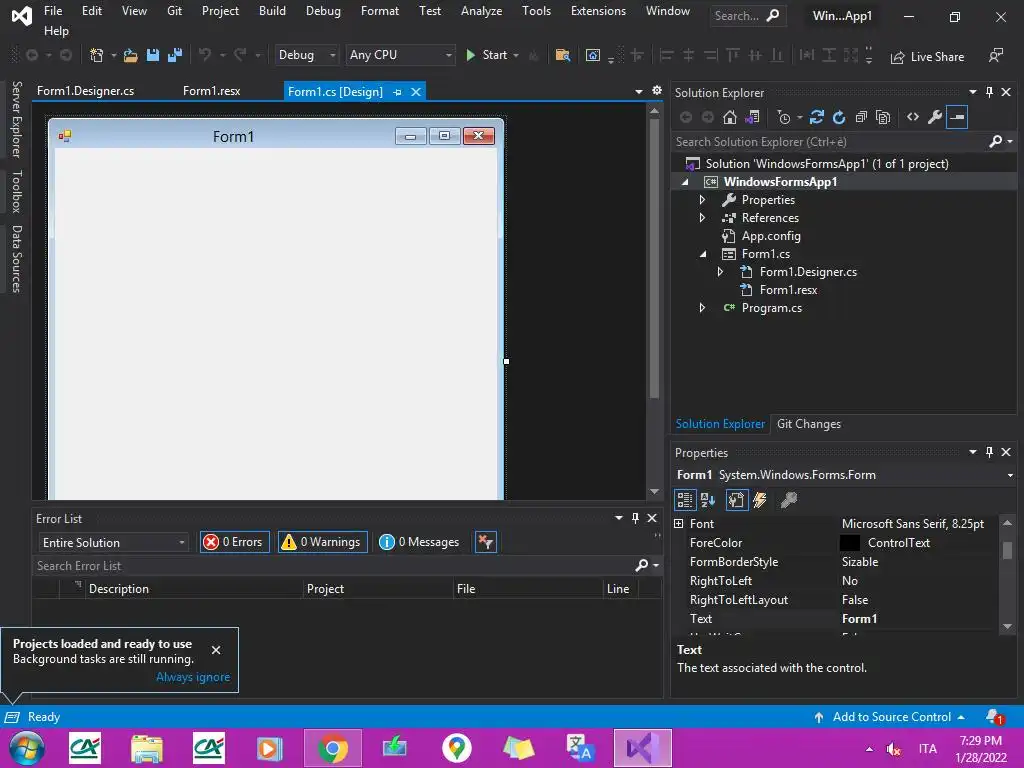Viewport: 1024px width, 768px height.
Task: Click the Windows Start orb
Action: click(27, 748)
